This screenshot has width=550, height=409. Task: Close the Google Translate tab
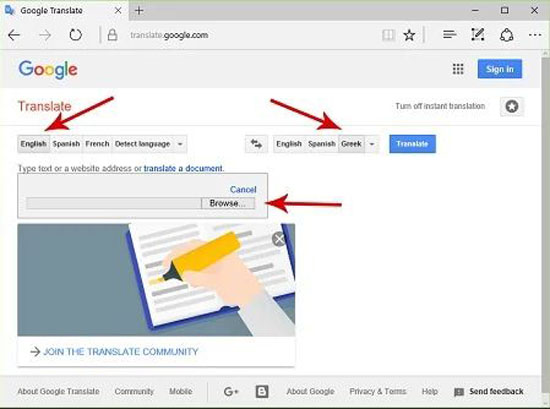coord(118,11)
